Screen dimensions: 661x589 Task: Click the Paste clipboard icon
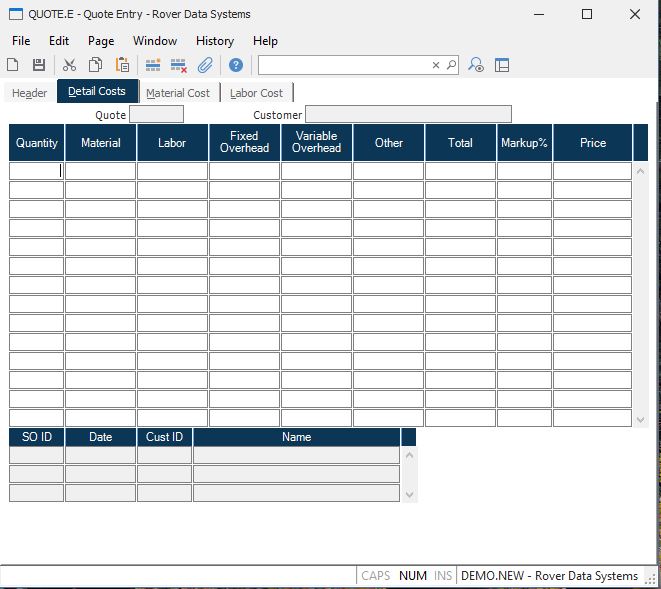tap(122, 65)
